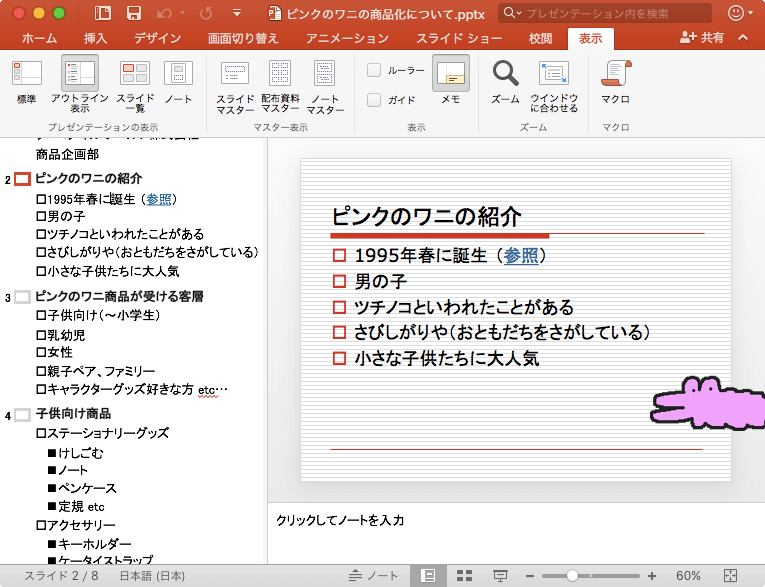This screenshot has width=765, height=587.
Task: Click the 共有 share button
Action: click(702, 37)
